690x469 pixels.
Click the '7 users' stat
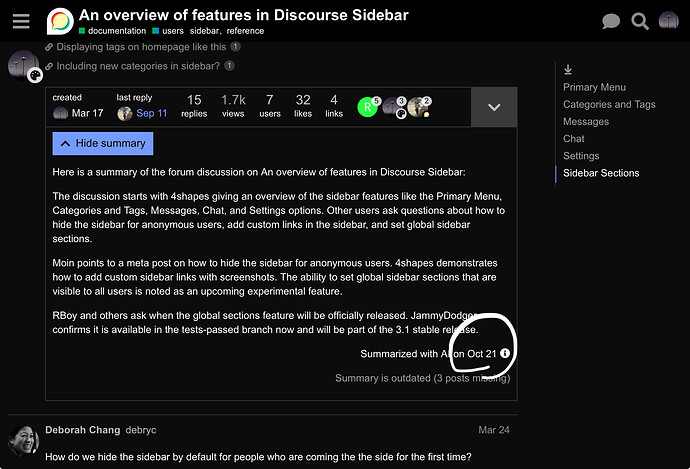point(270,106)
